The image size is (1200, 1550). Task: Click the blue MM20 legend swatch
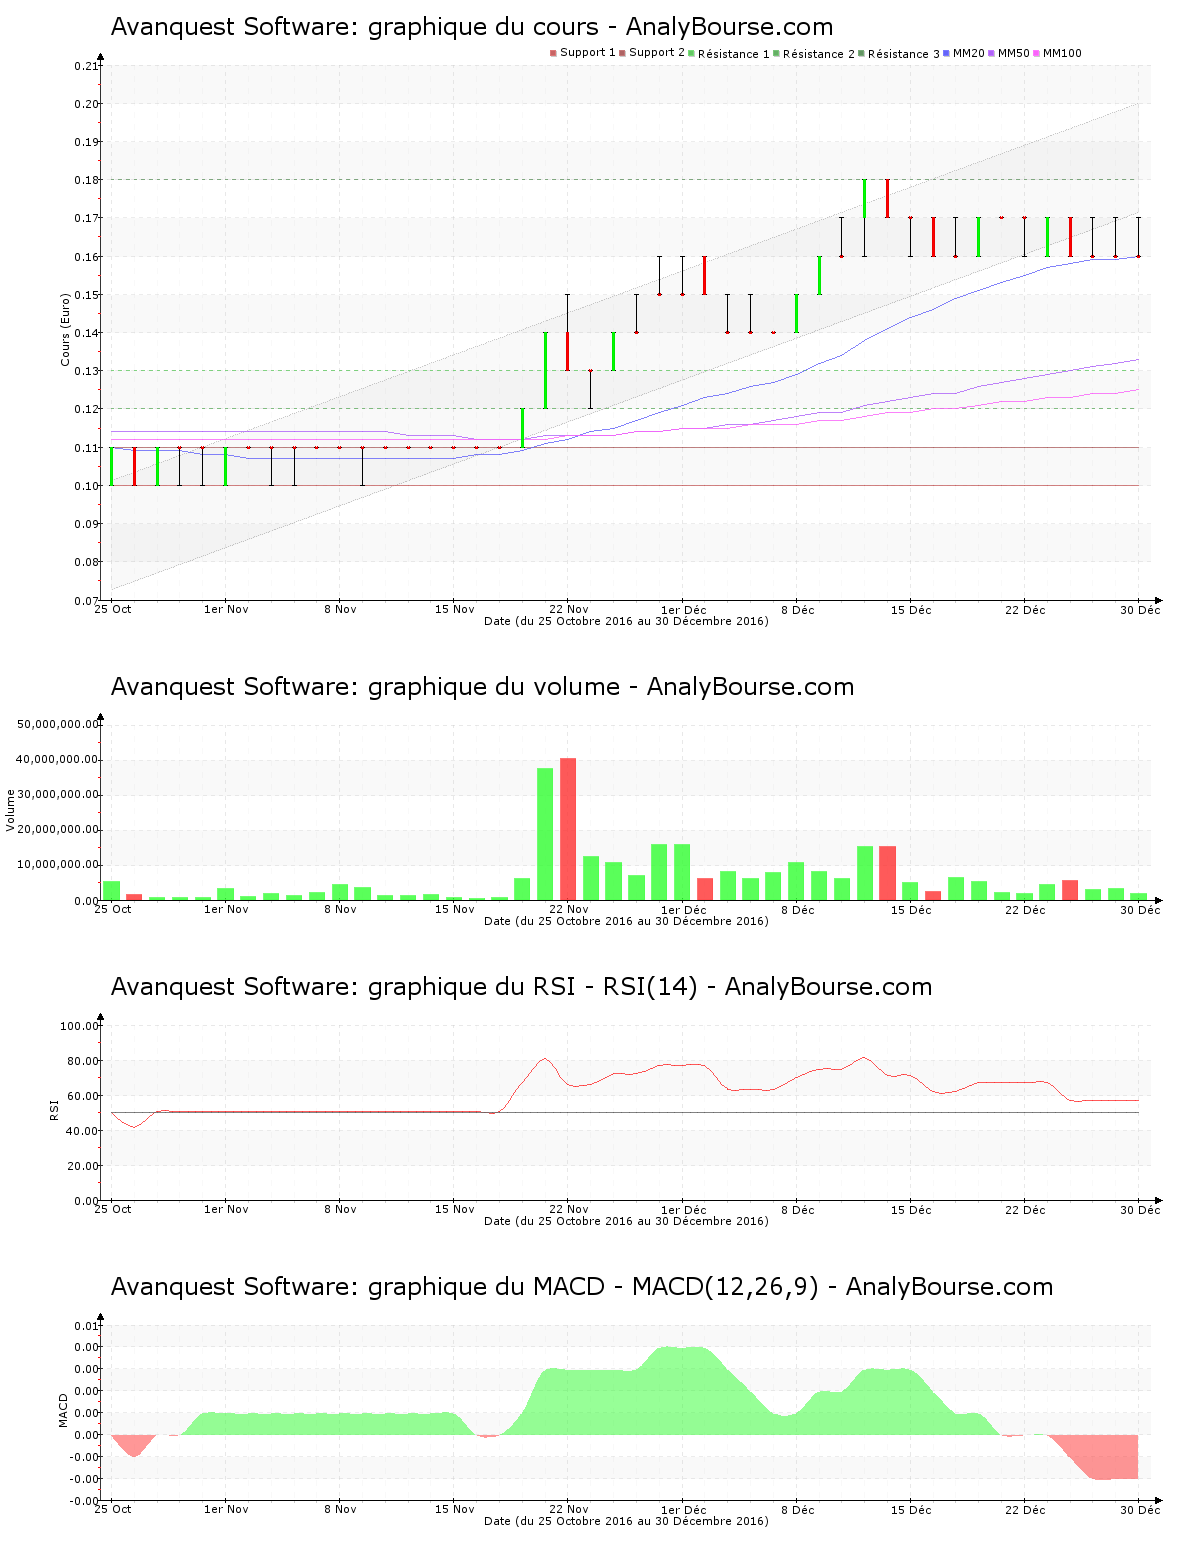(946, 53)
